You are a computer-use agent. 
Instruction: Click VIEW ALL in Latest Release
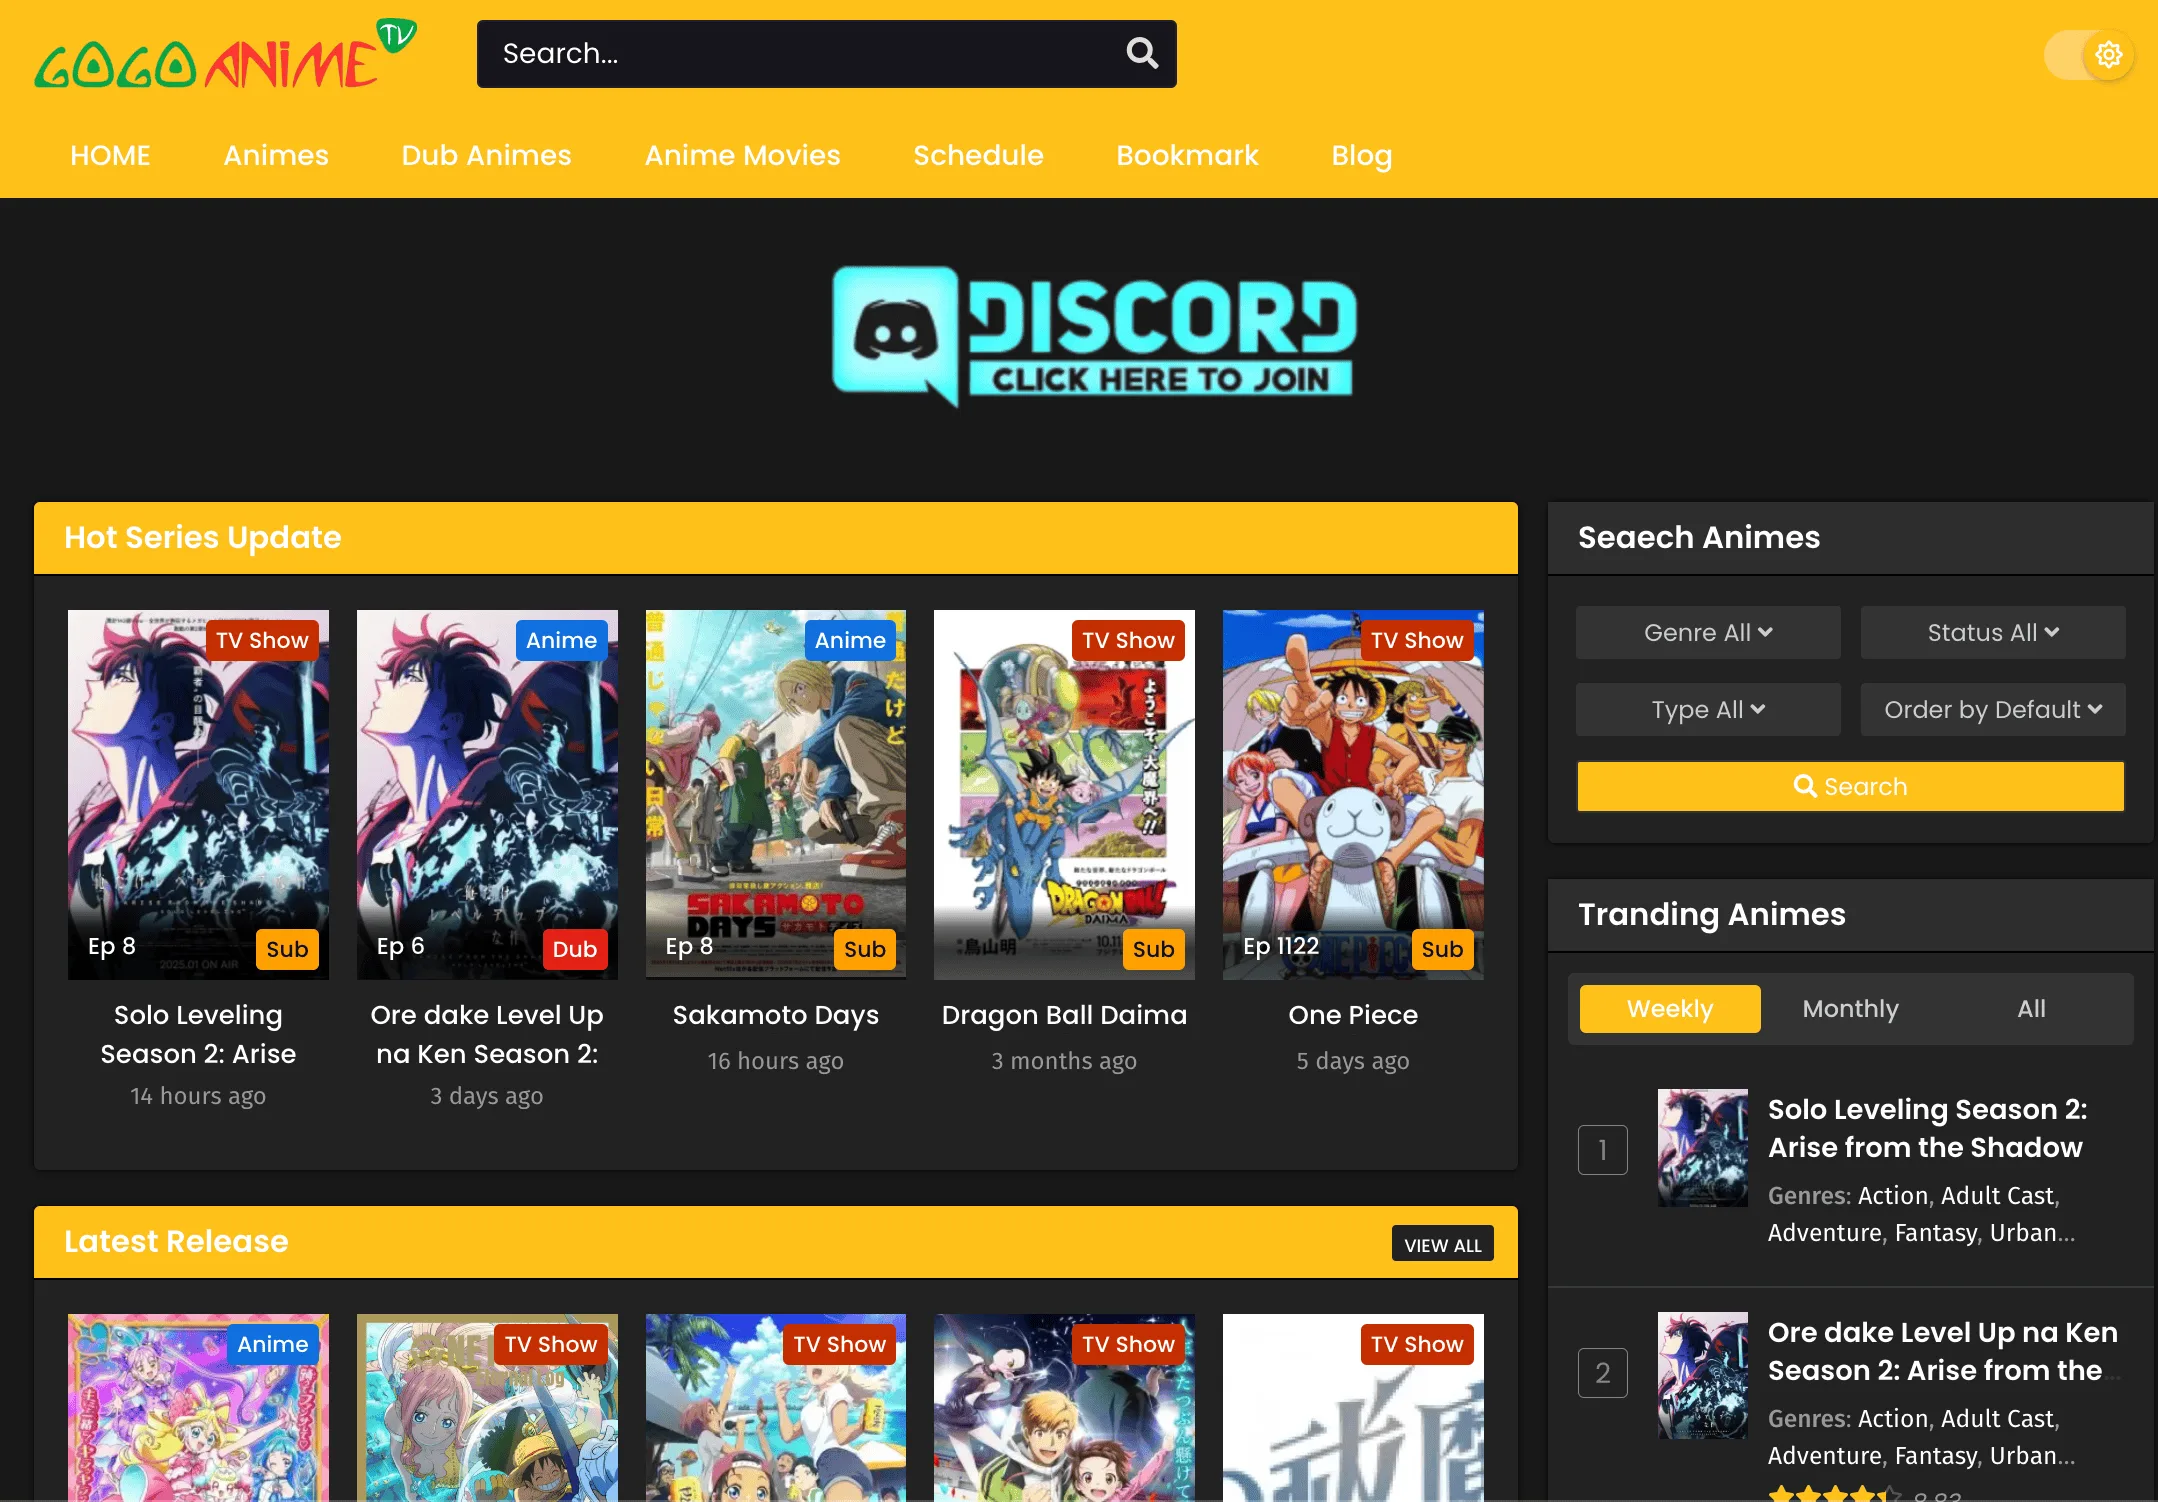tap(1442, 1245)
